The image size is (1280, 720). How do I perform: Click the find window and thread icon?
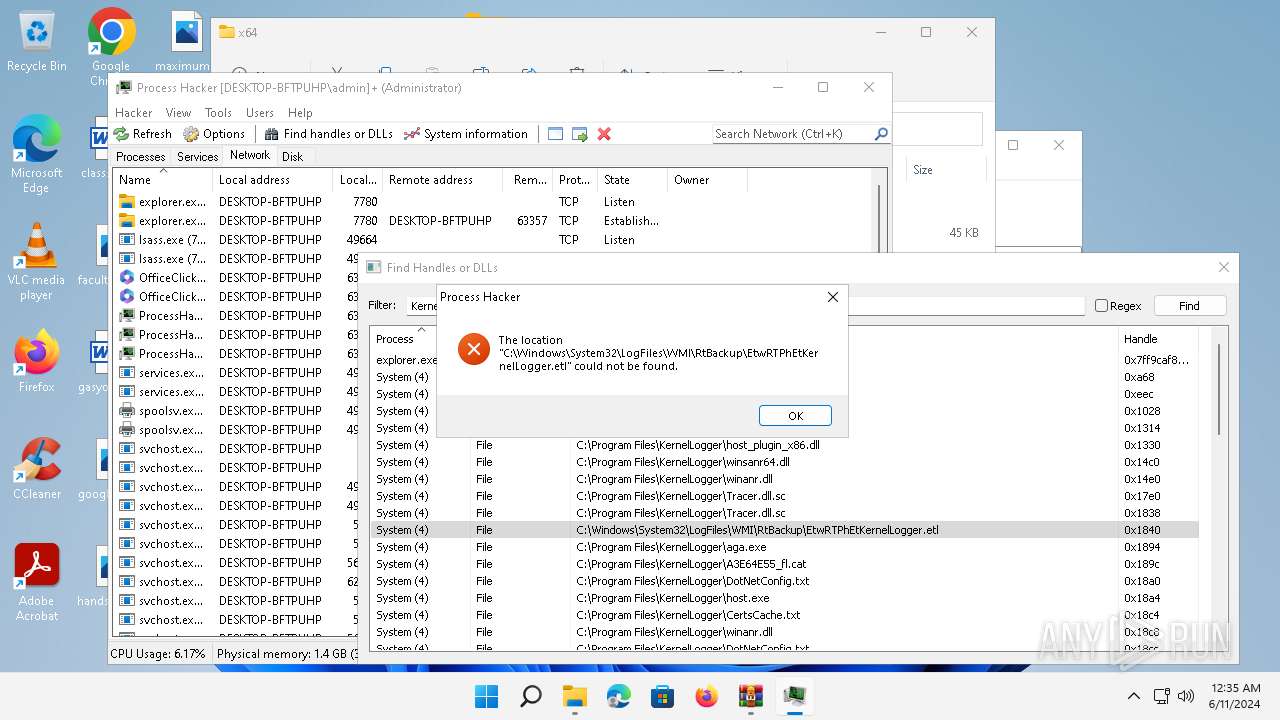coord(579,133)
